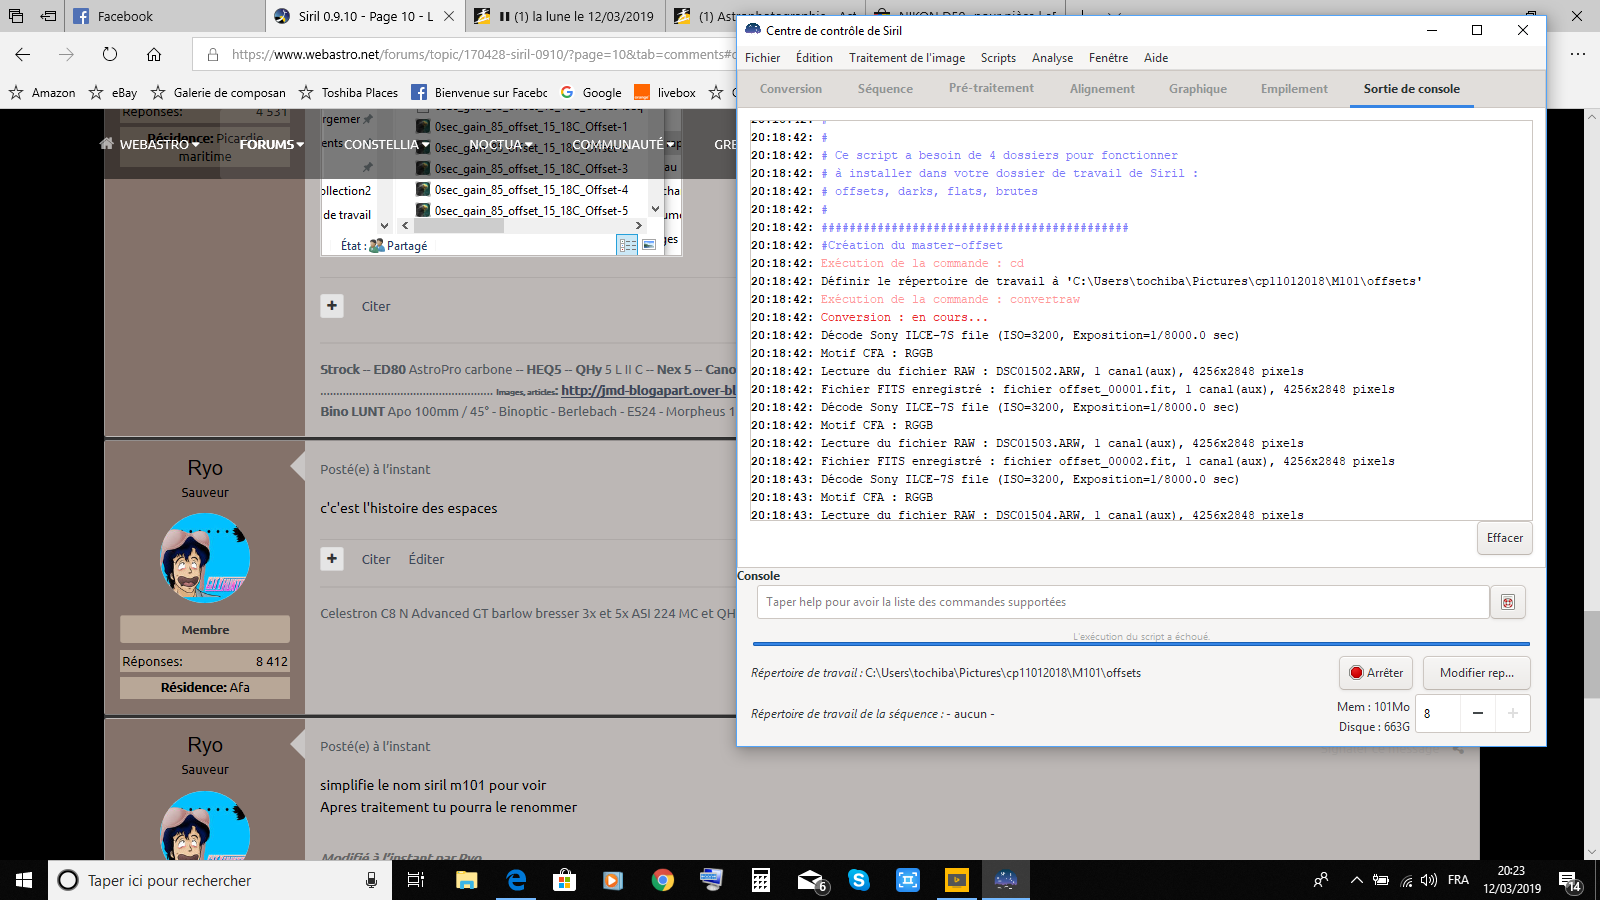
Task: Decrease thread count with minus stepper
Action: point(1478,713)
